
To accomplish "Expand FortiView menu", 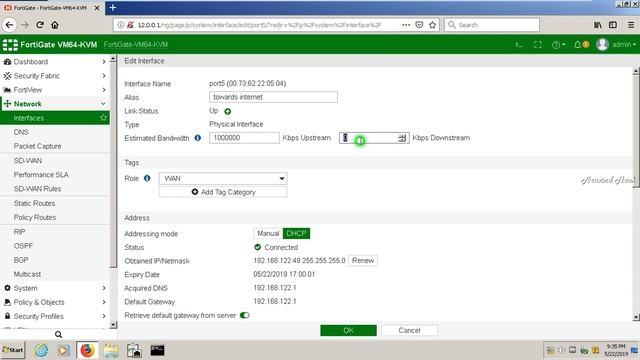I will point(55,90).
